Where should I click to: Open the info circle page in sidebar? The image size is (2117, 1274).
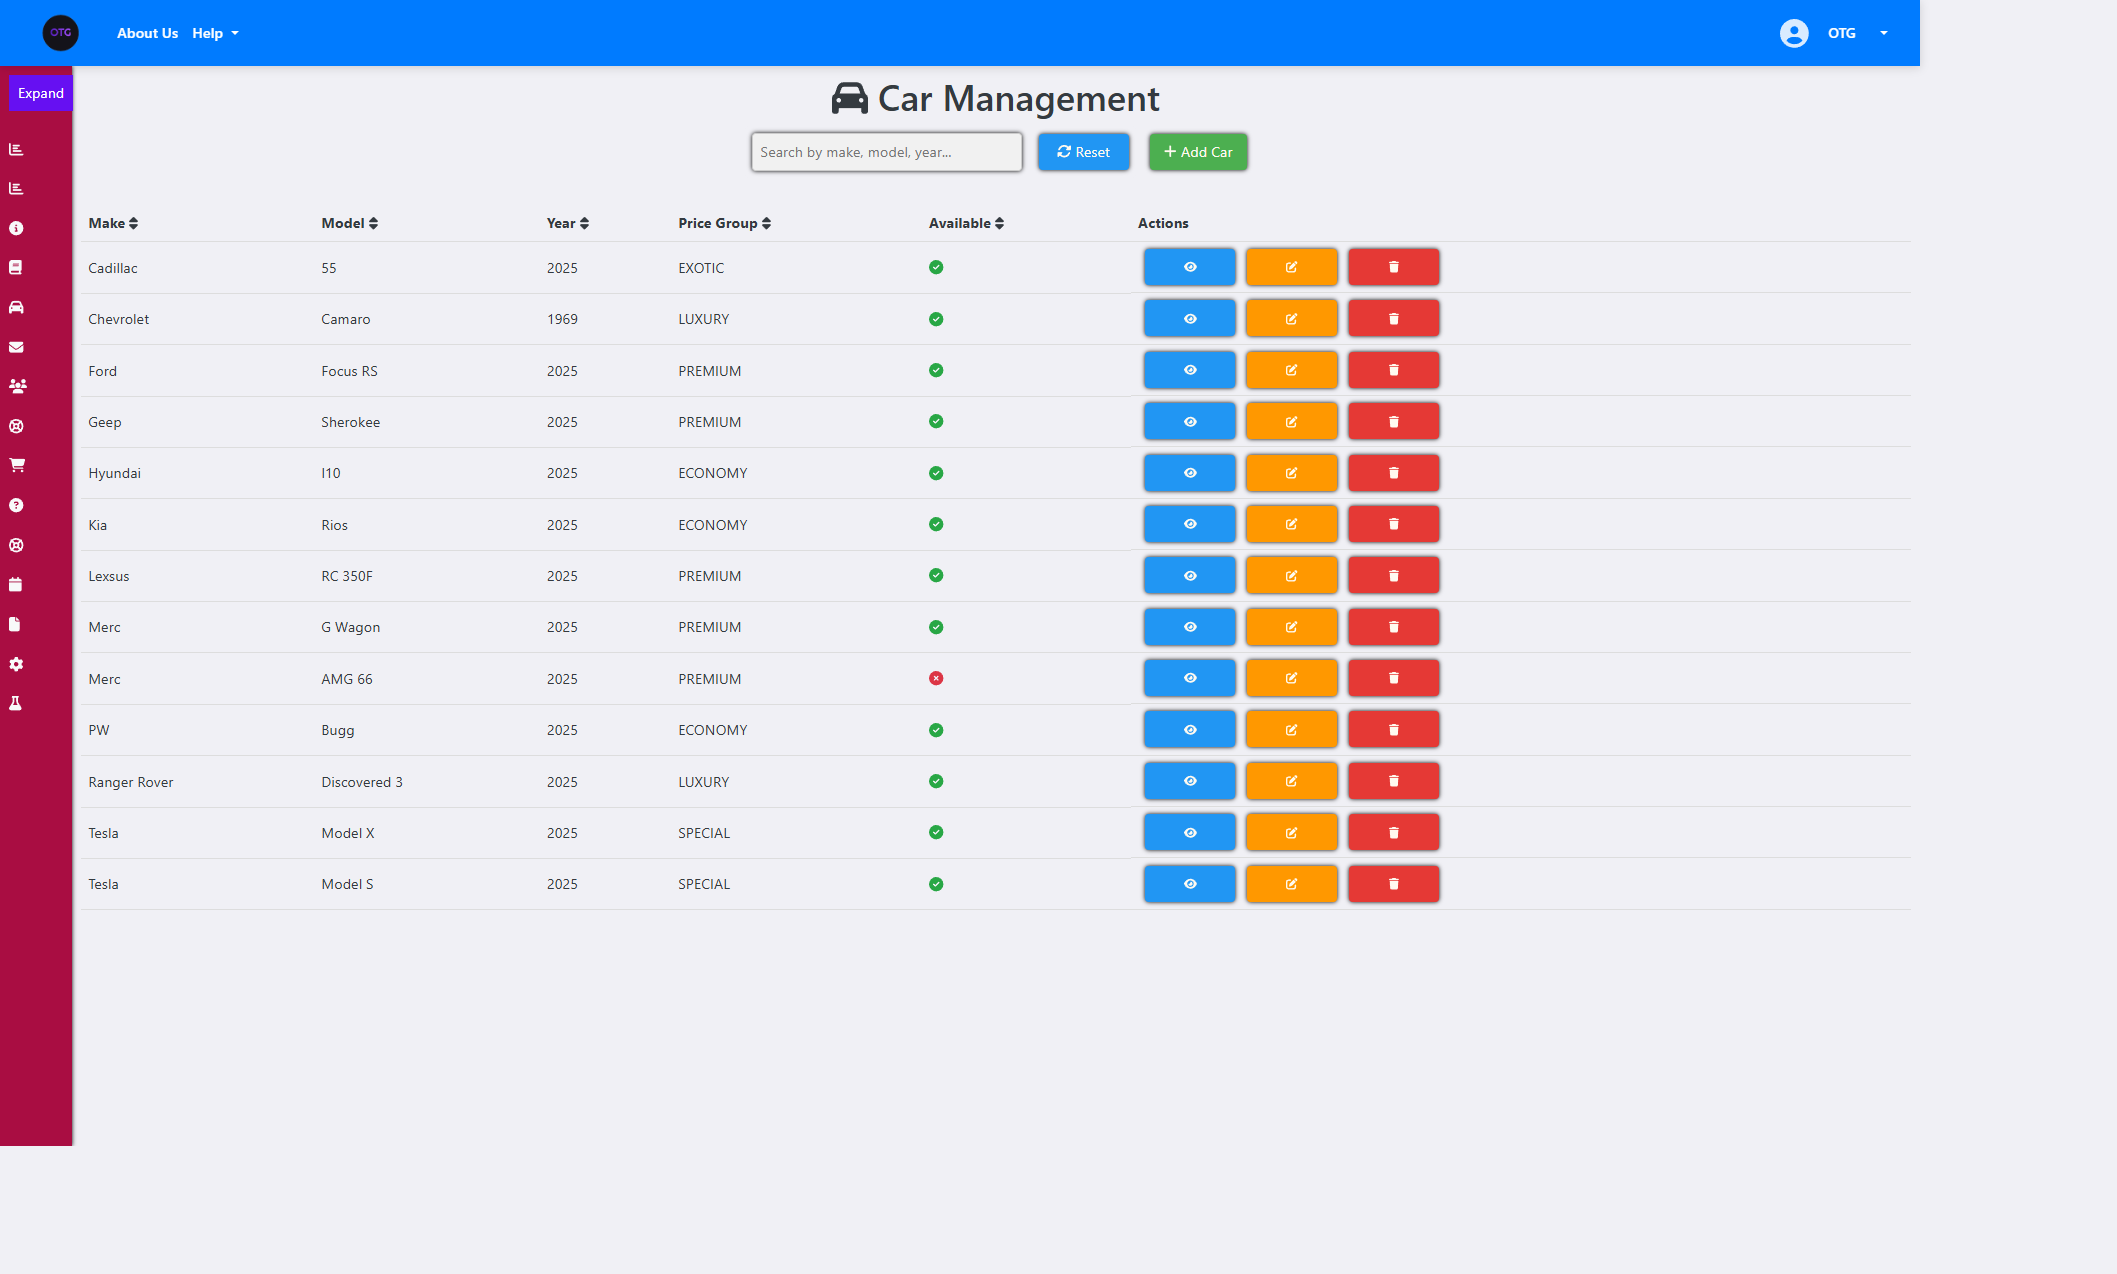tap(16, 228)
